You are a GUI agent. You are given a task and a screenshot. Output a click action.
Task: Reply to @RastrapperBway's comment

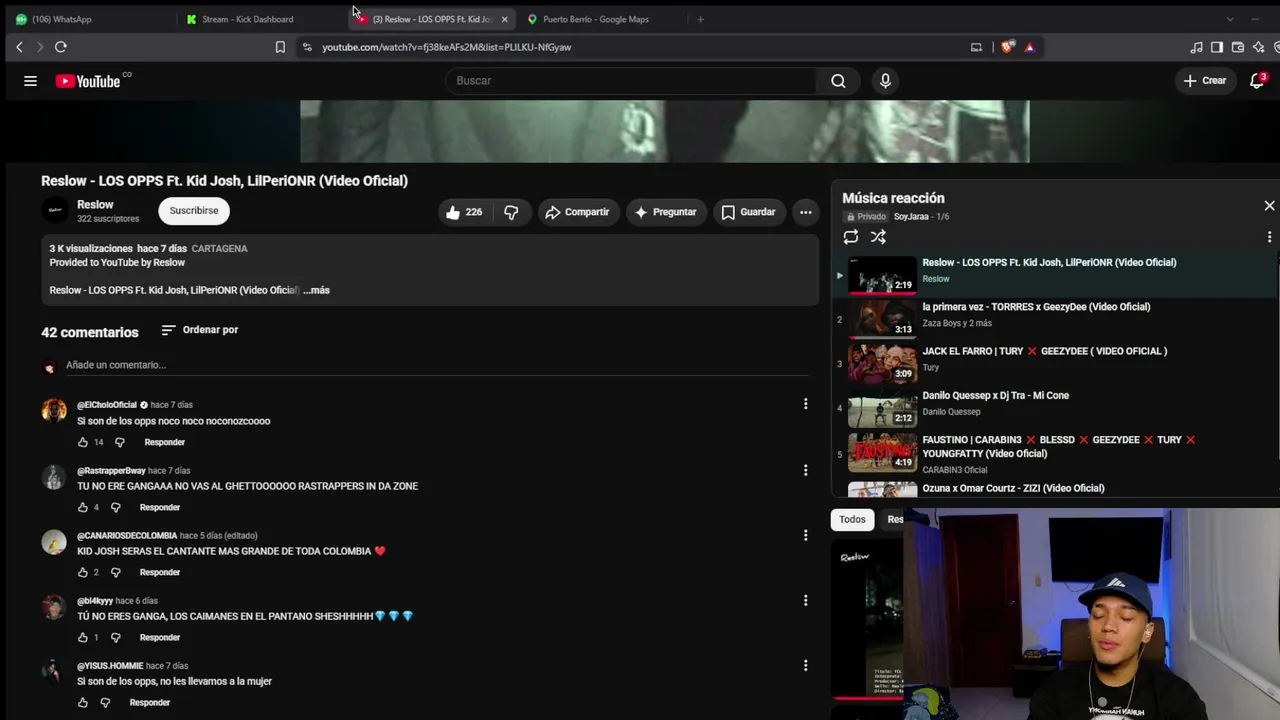[160, 507]
